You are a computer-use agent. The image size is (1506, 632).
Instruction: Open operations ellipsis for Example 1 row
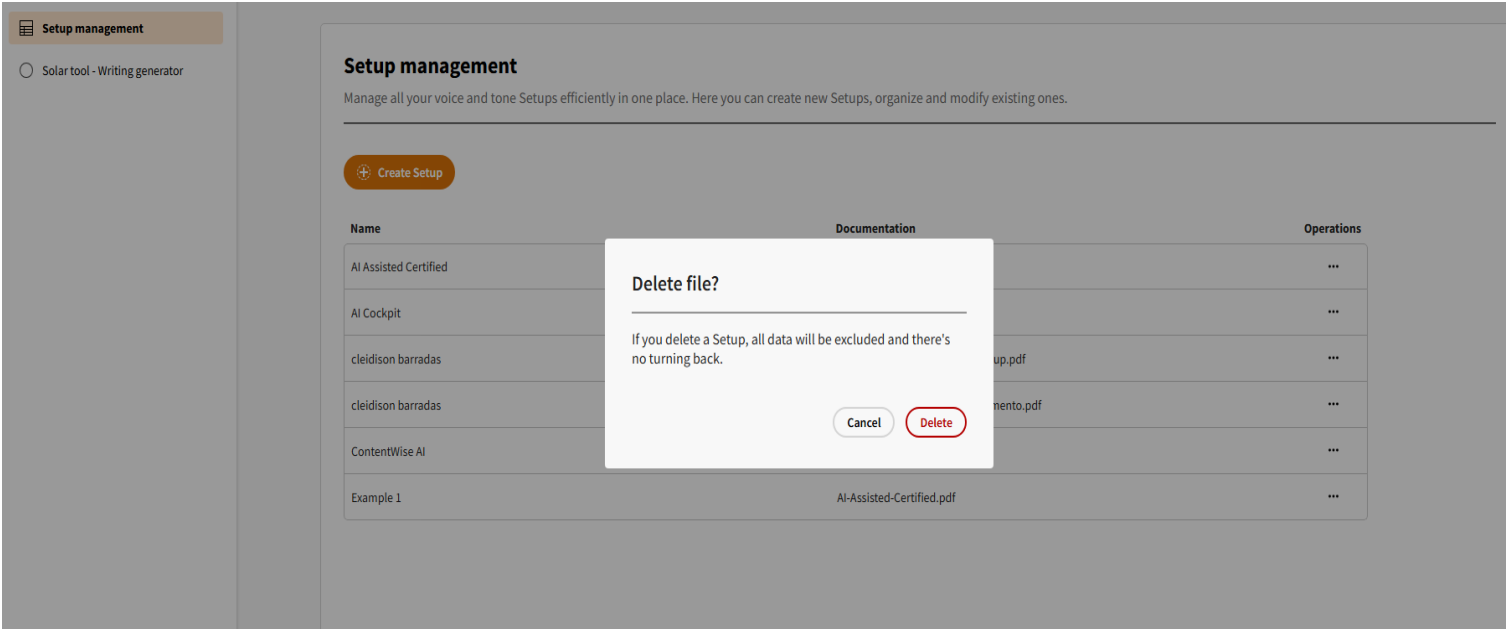click(1332, 496)
